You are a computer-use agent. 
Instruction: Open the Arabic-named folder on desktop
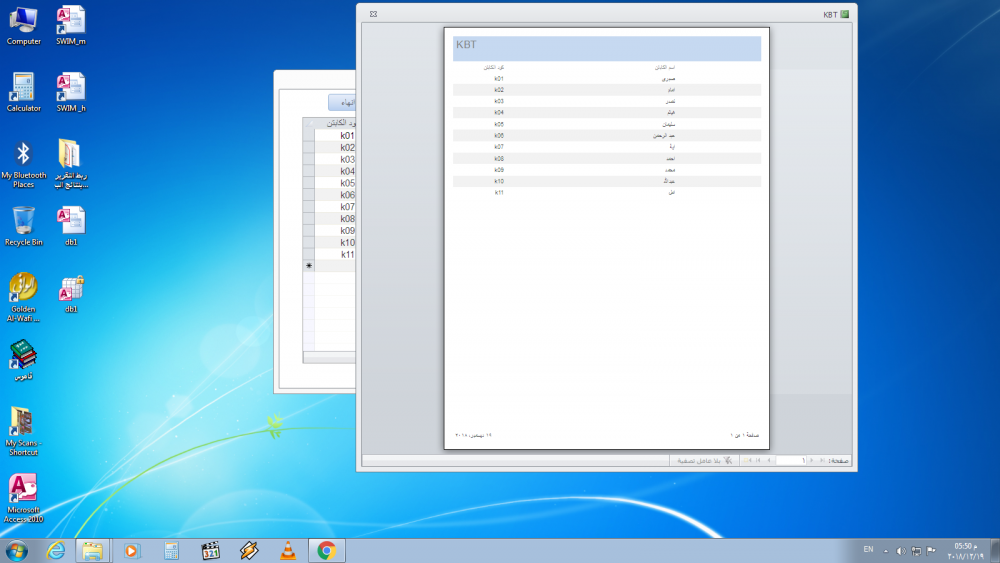[71, 165]
